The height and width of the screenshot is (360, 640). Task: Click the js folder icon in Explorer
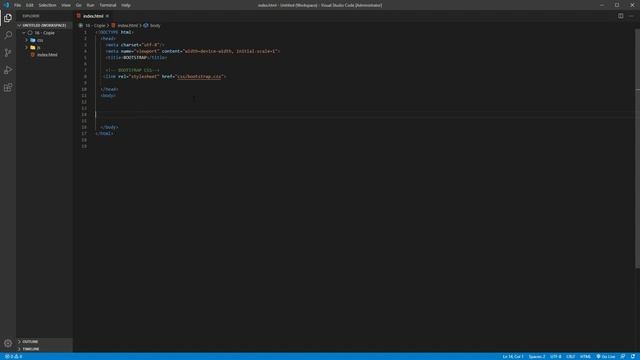coord(33,47)
